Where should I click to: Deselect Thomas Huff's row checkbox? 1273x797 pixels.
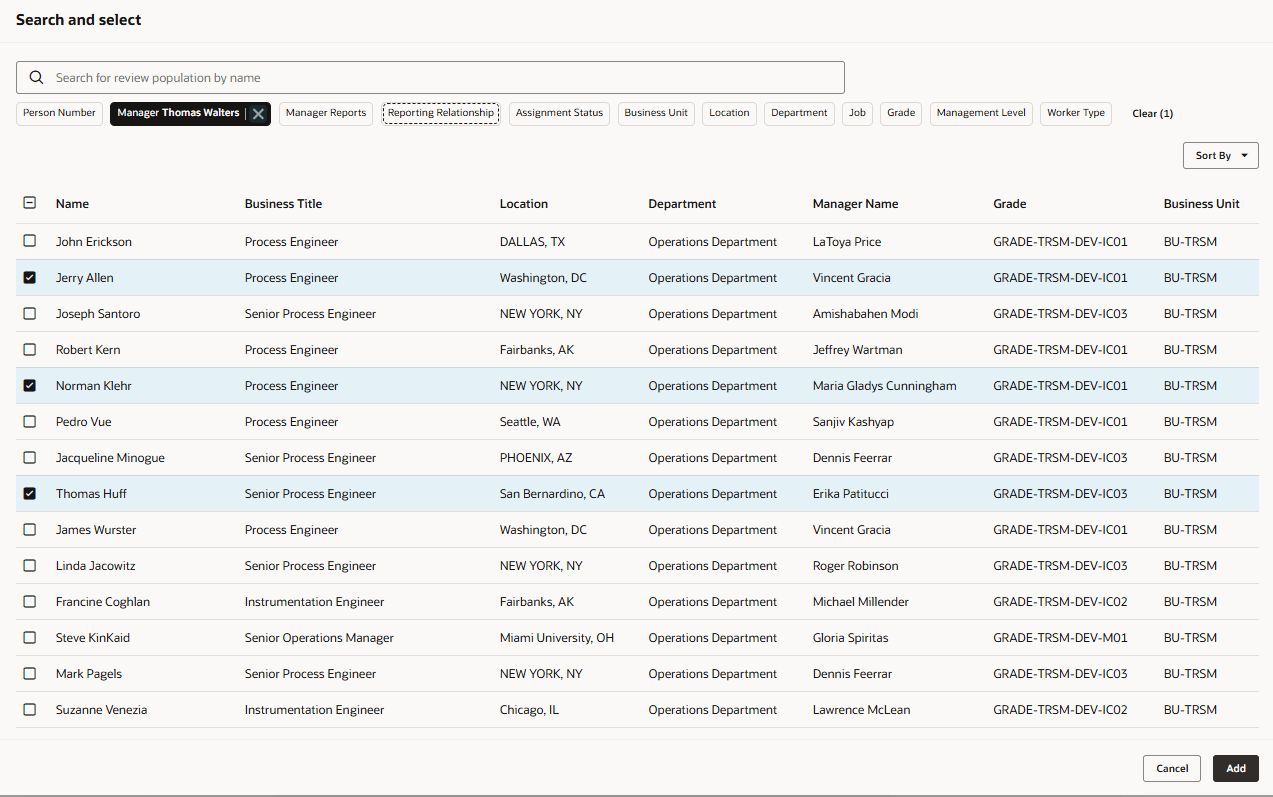tap(29, 493)
